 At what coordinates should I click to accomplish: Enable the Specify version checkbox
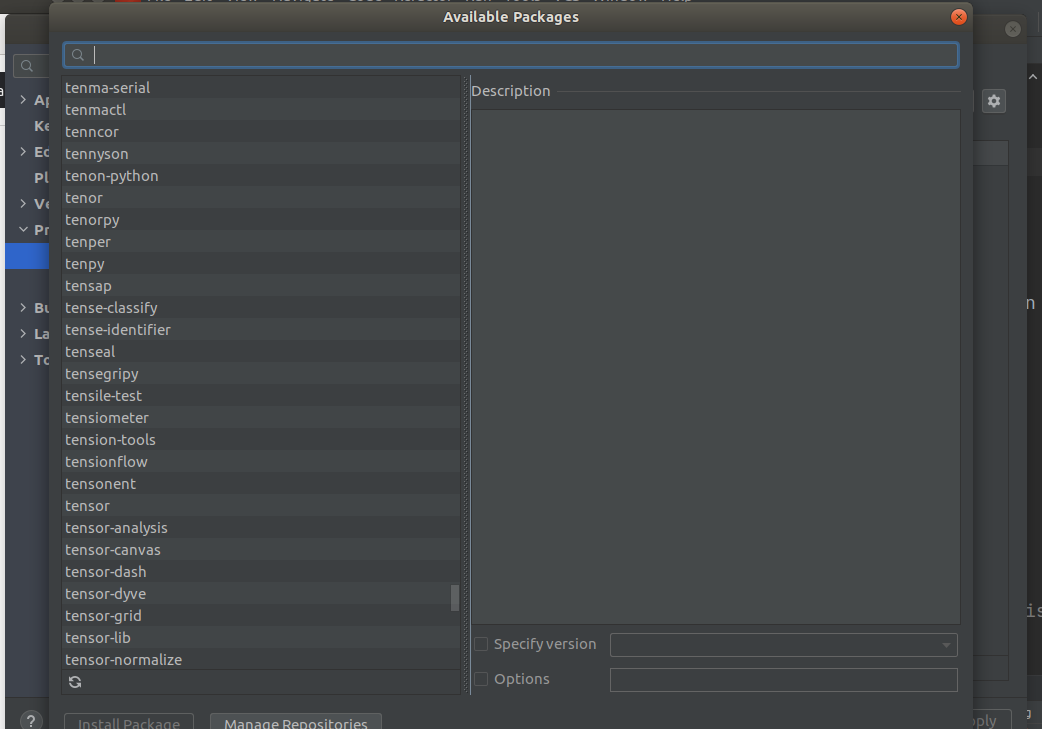[481, 645]
